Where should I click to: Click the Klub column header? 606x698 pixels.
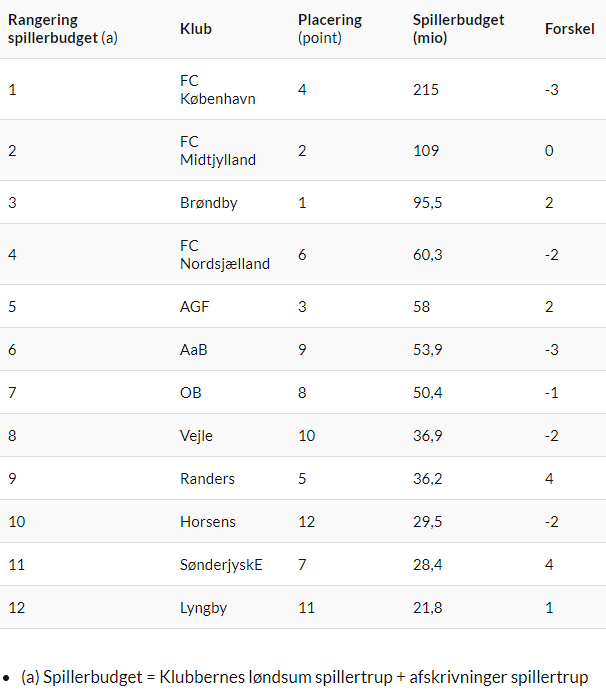(x=196, y=29)
